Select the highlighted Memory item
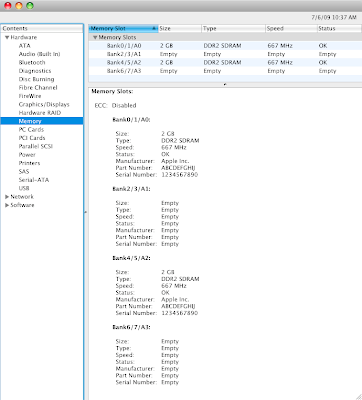 tap(42, 121)
